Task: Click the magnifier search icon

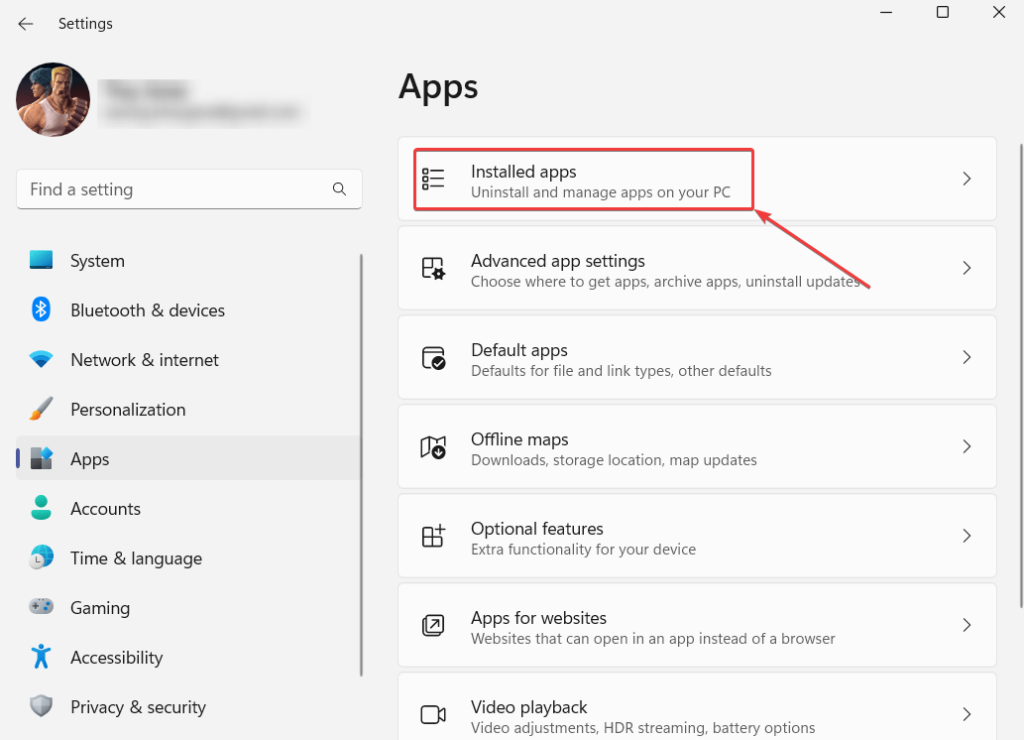Action: click(x=339, y=189)
